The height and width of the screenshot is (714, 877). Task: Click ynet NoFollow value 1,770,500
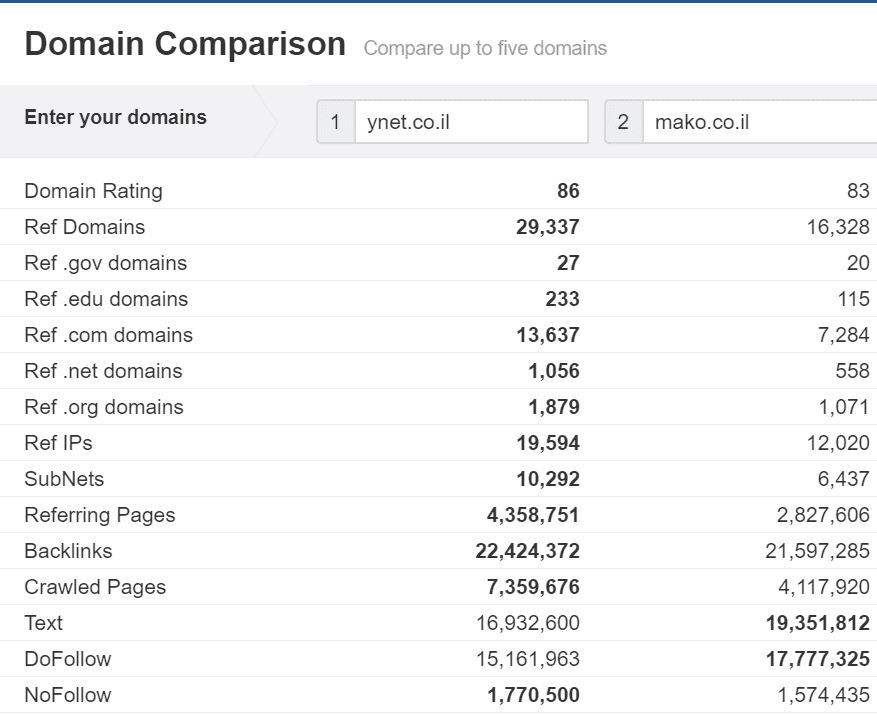click(x=533, y=695)
